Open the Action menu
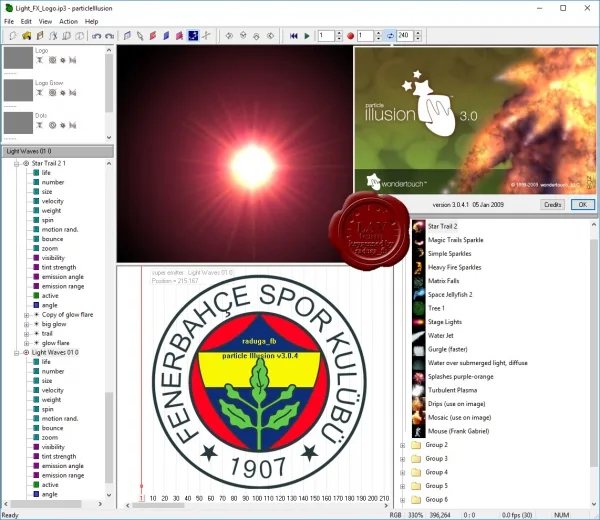The width and height of the screenshot is (600, 520). [x=68, y=21]
